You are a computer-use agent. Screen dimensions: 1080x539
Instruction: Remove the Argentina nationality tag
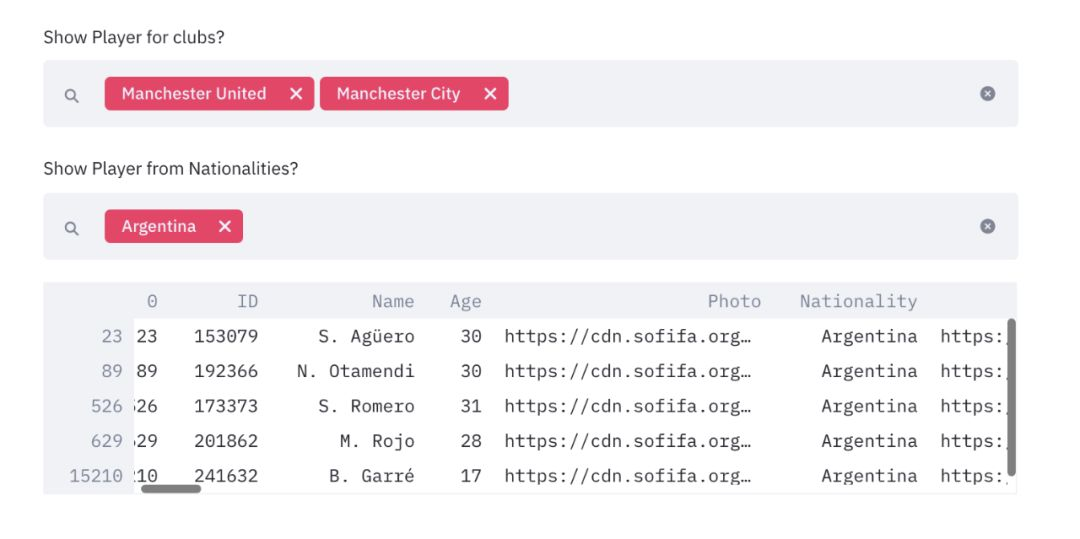(225, 227)
